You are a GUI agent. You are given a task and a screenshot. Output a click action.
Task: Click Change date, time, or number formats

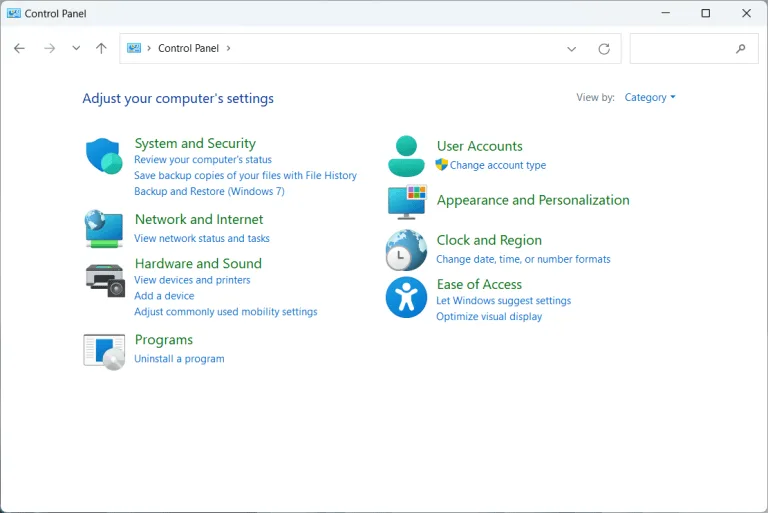coord(523,259)
